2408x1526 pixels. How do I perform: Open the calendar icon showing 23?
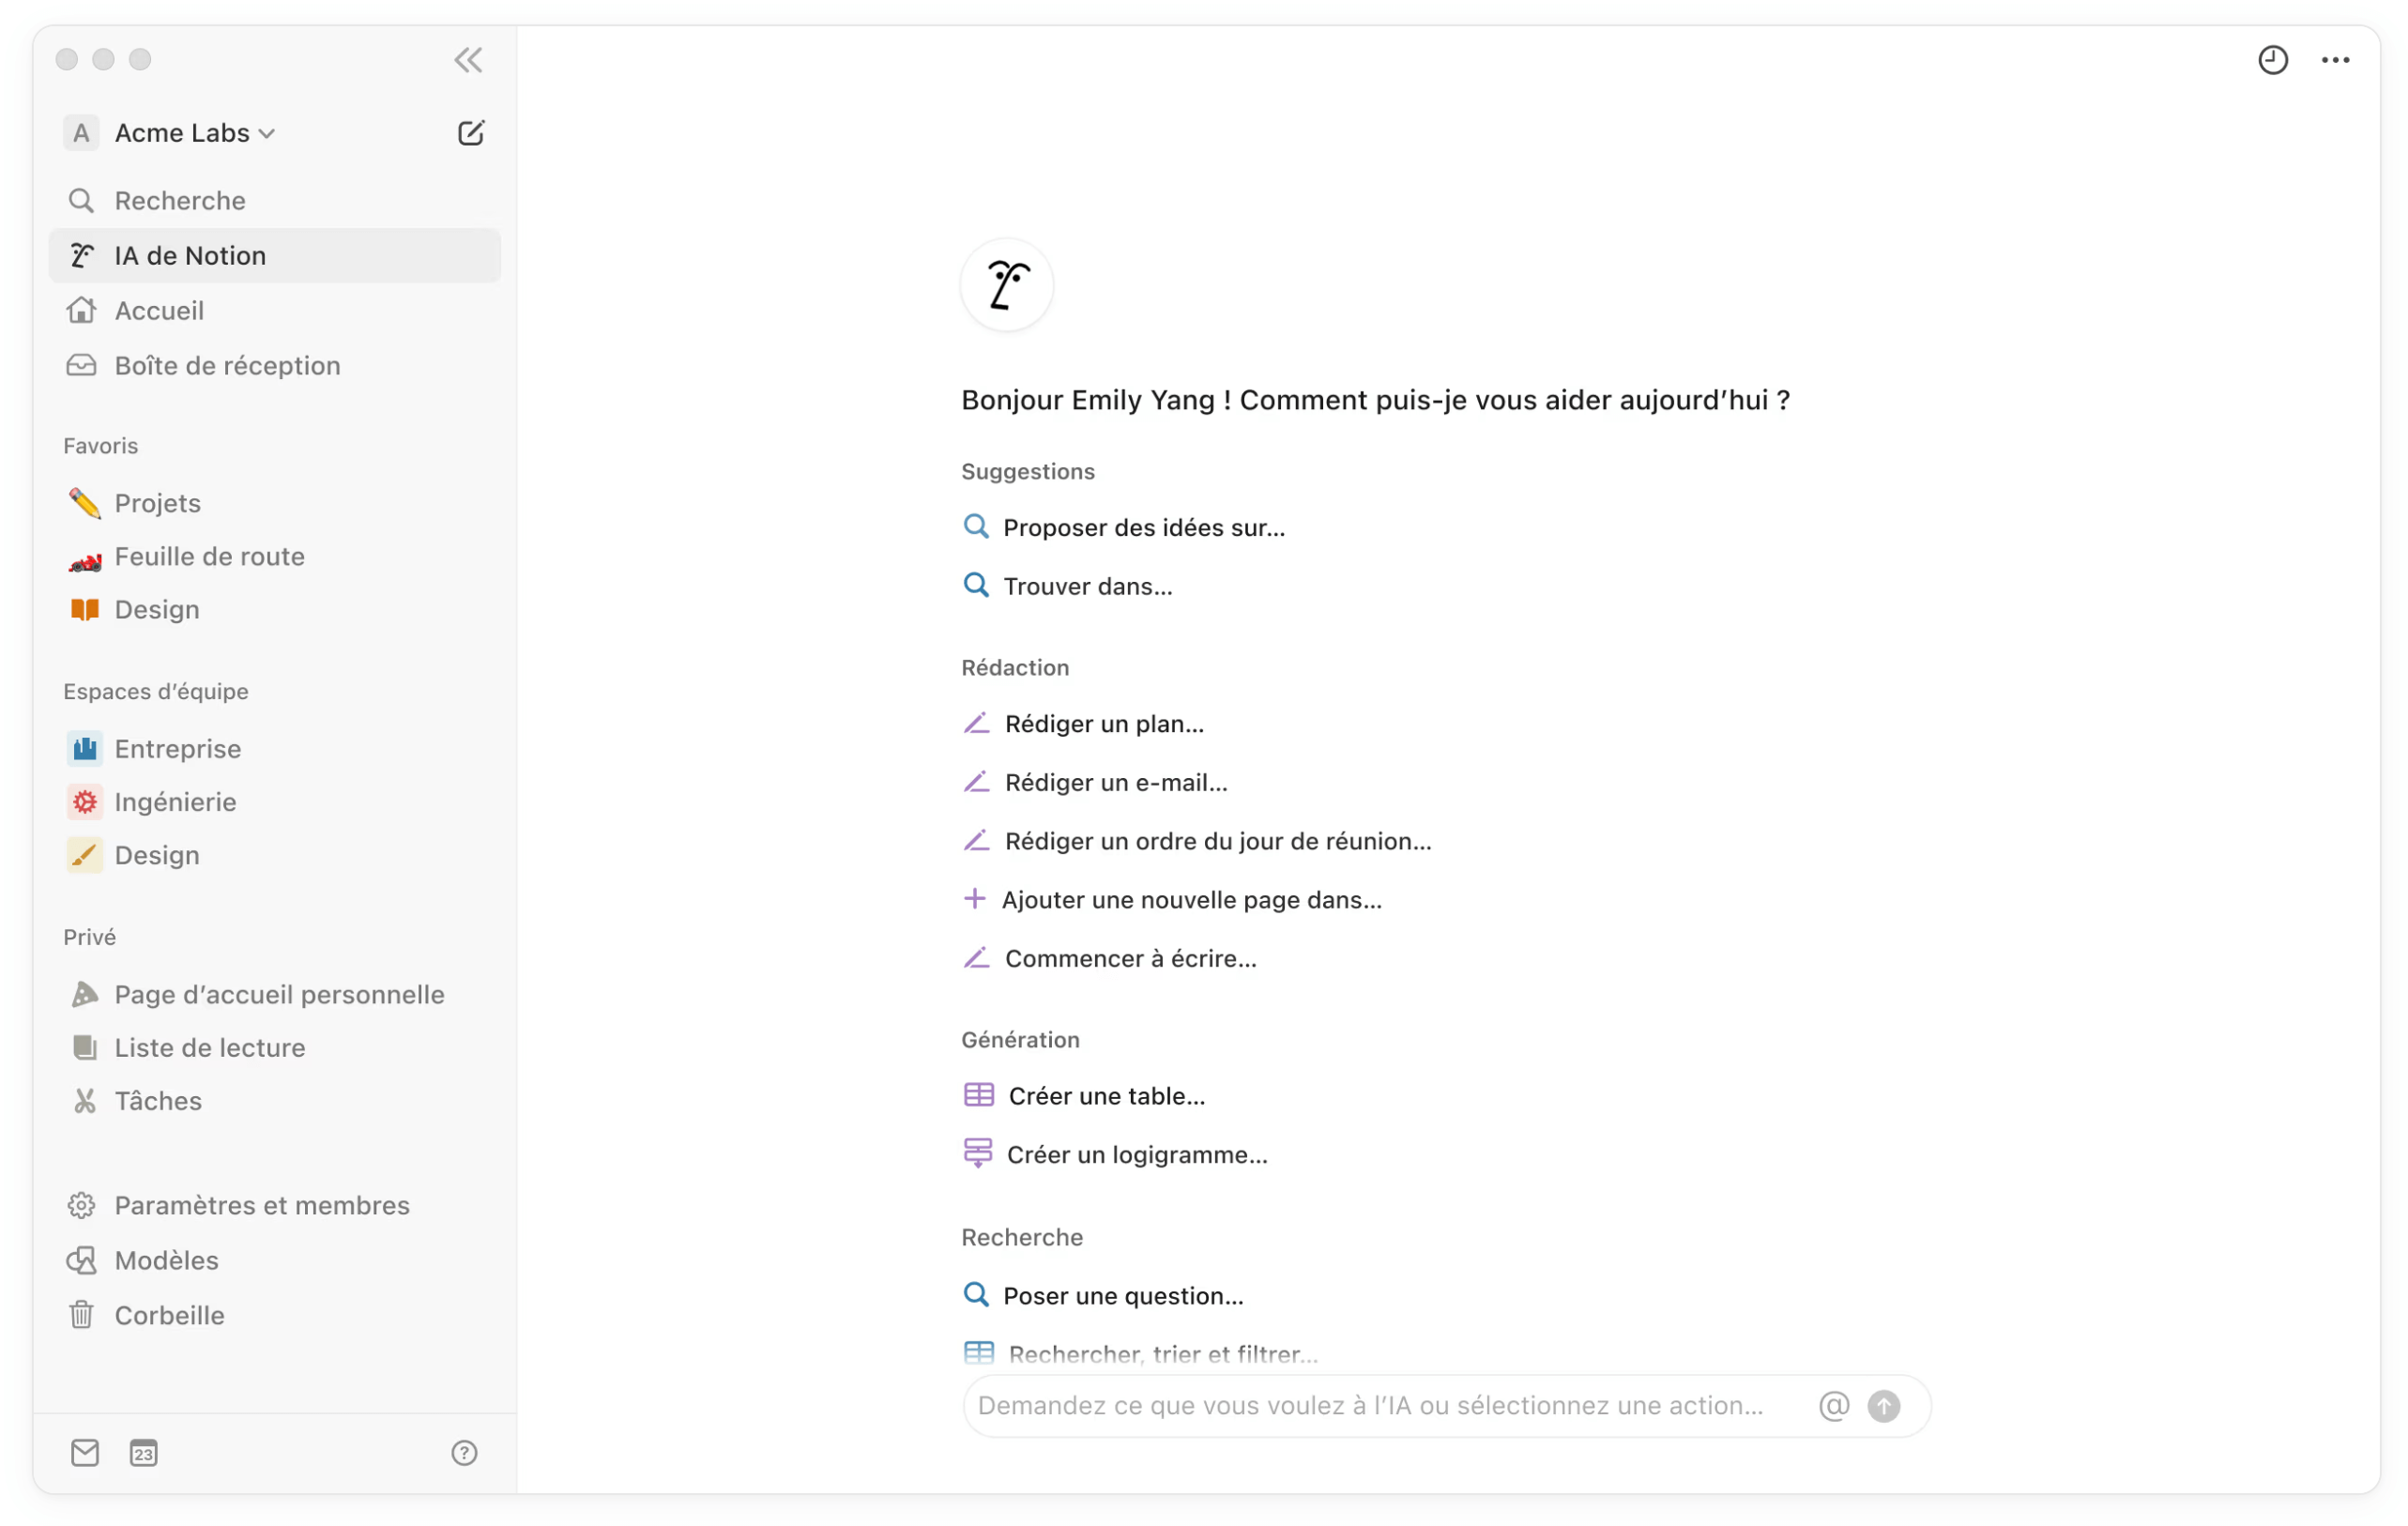tap(144, 1453)
